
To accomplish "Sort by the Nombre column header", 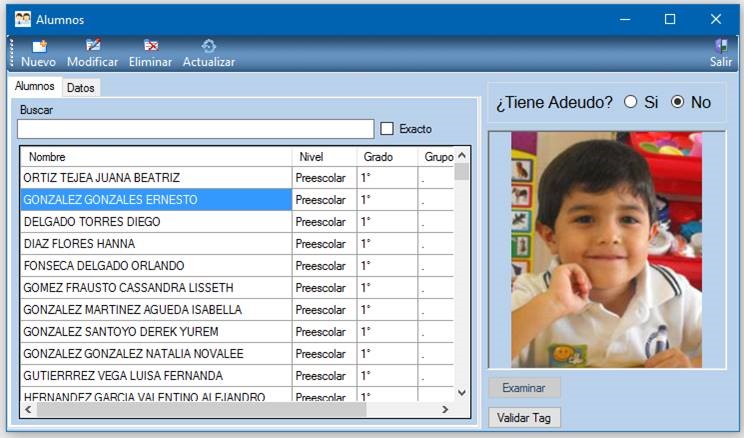I will click(155, 157).
